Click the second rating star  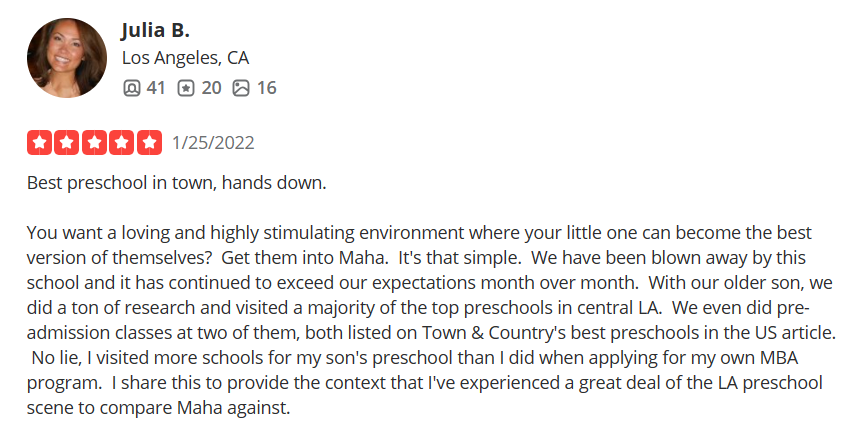tap(67, 143)
